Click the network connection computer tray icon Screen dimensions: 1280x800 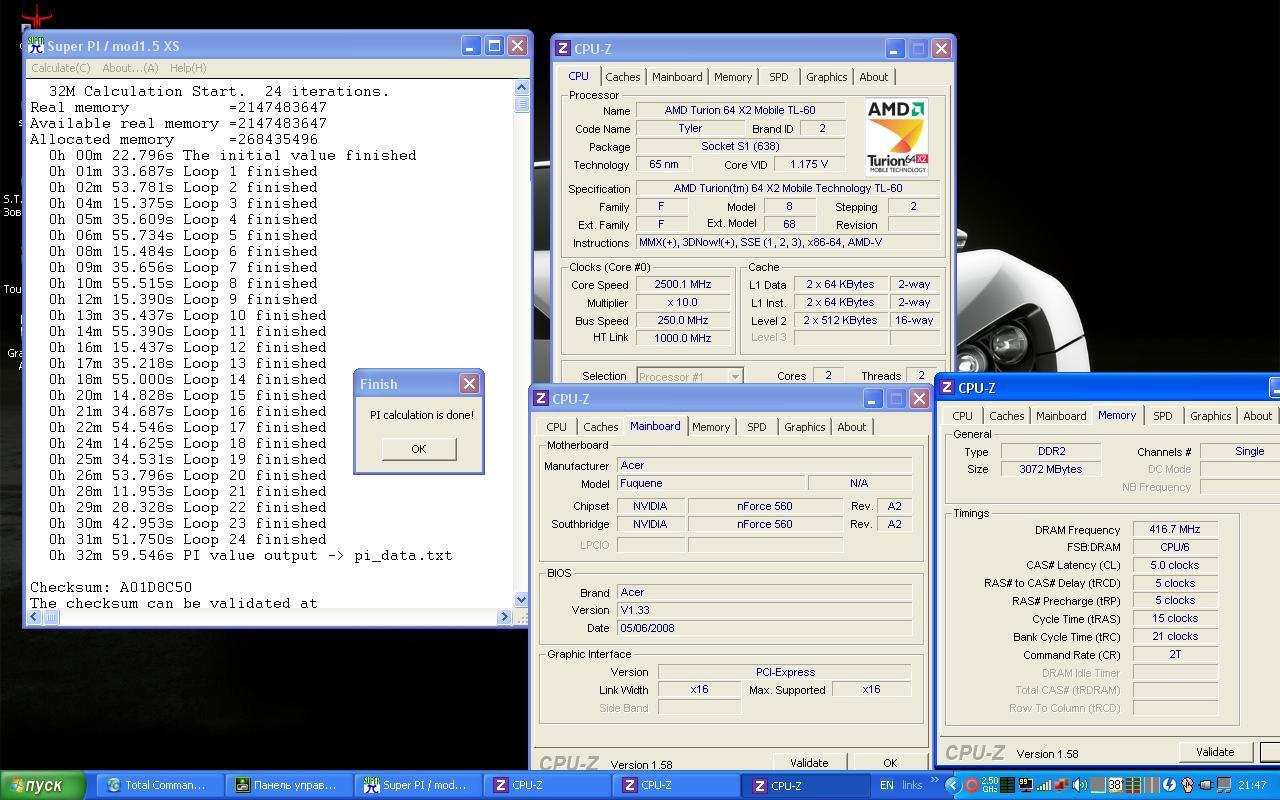click(x=1224, y=785)
